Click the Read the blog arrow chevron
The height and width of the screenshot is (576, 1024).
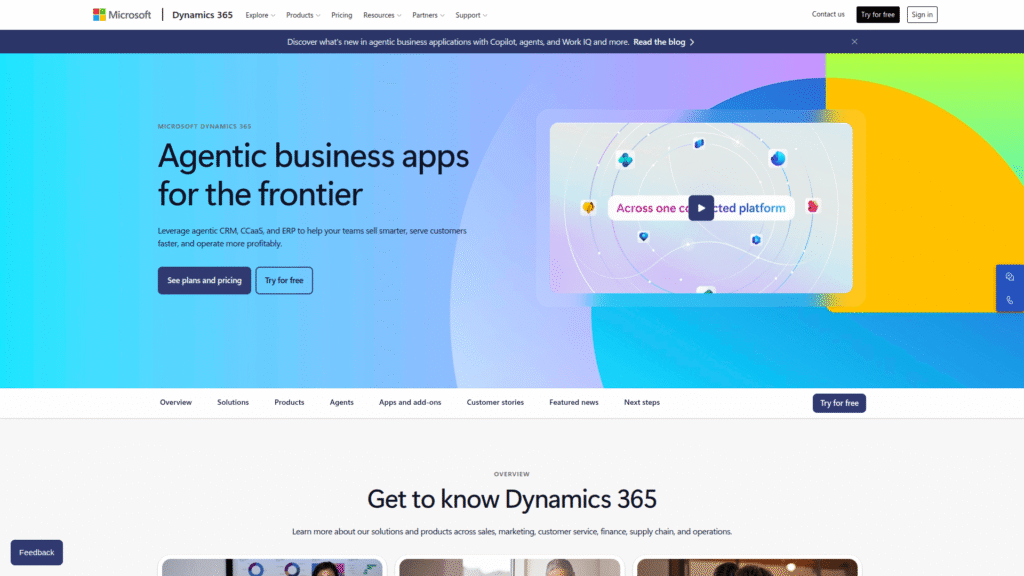692,42
